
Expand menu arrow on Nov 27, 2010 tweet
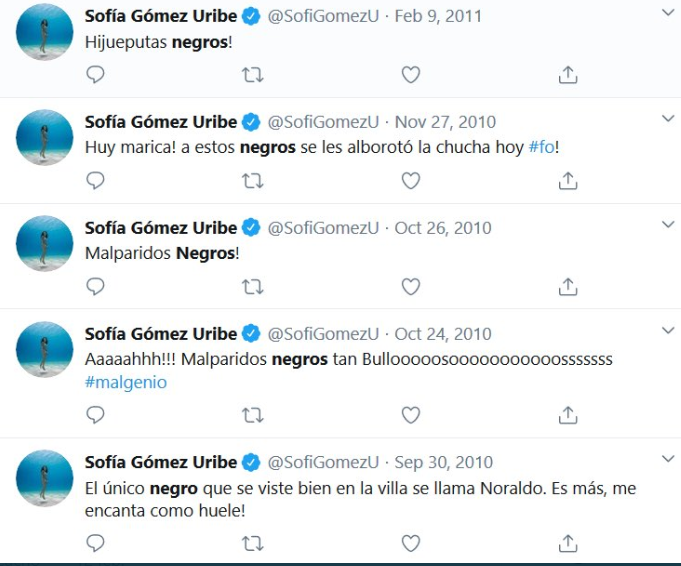[668, 119]
